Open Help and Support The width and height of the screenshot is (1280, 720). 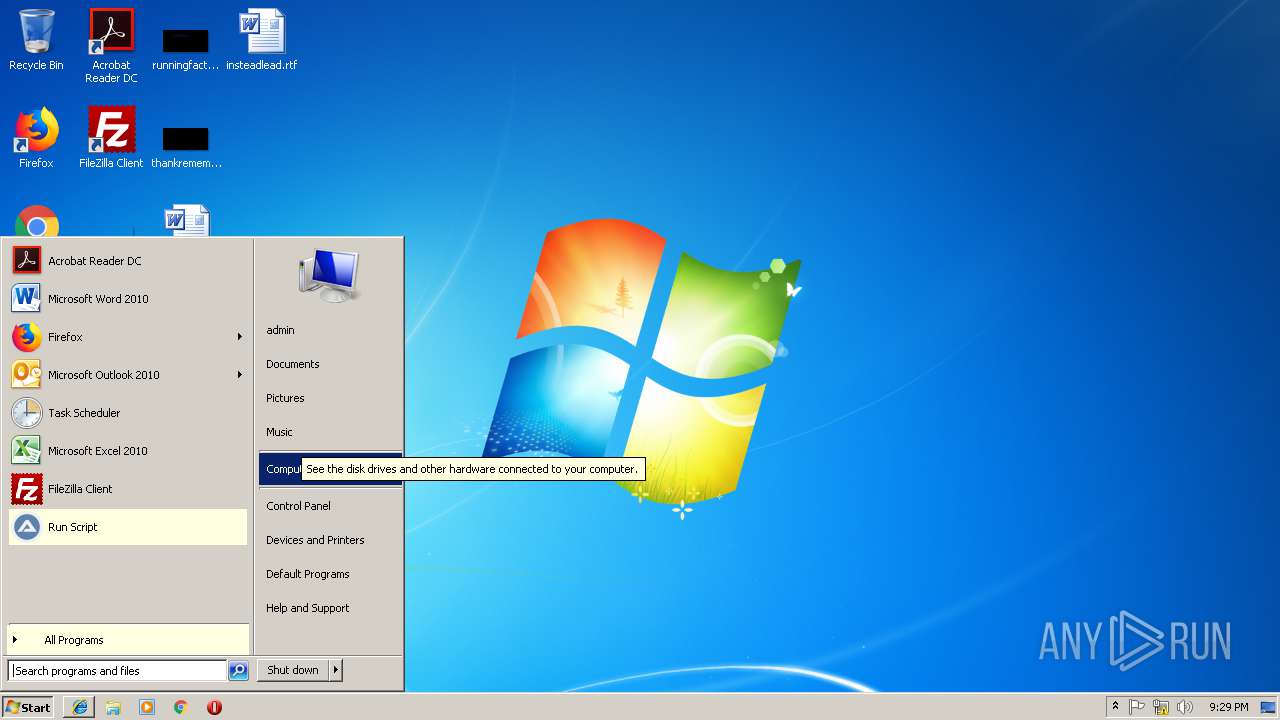tap(330, 608)
